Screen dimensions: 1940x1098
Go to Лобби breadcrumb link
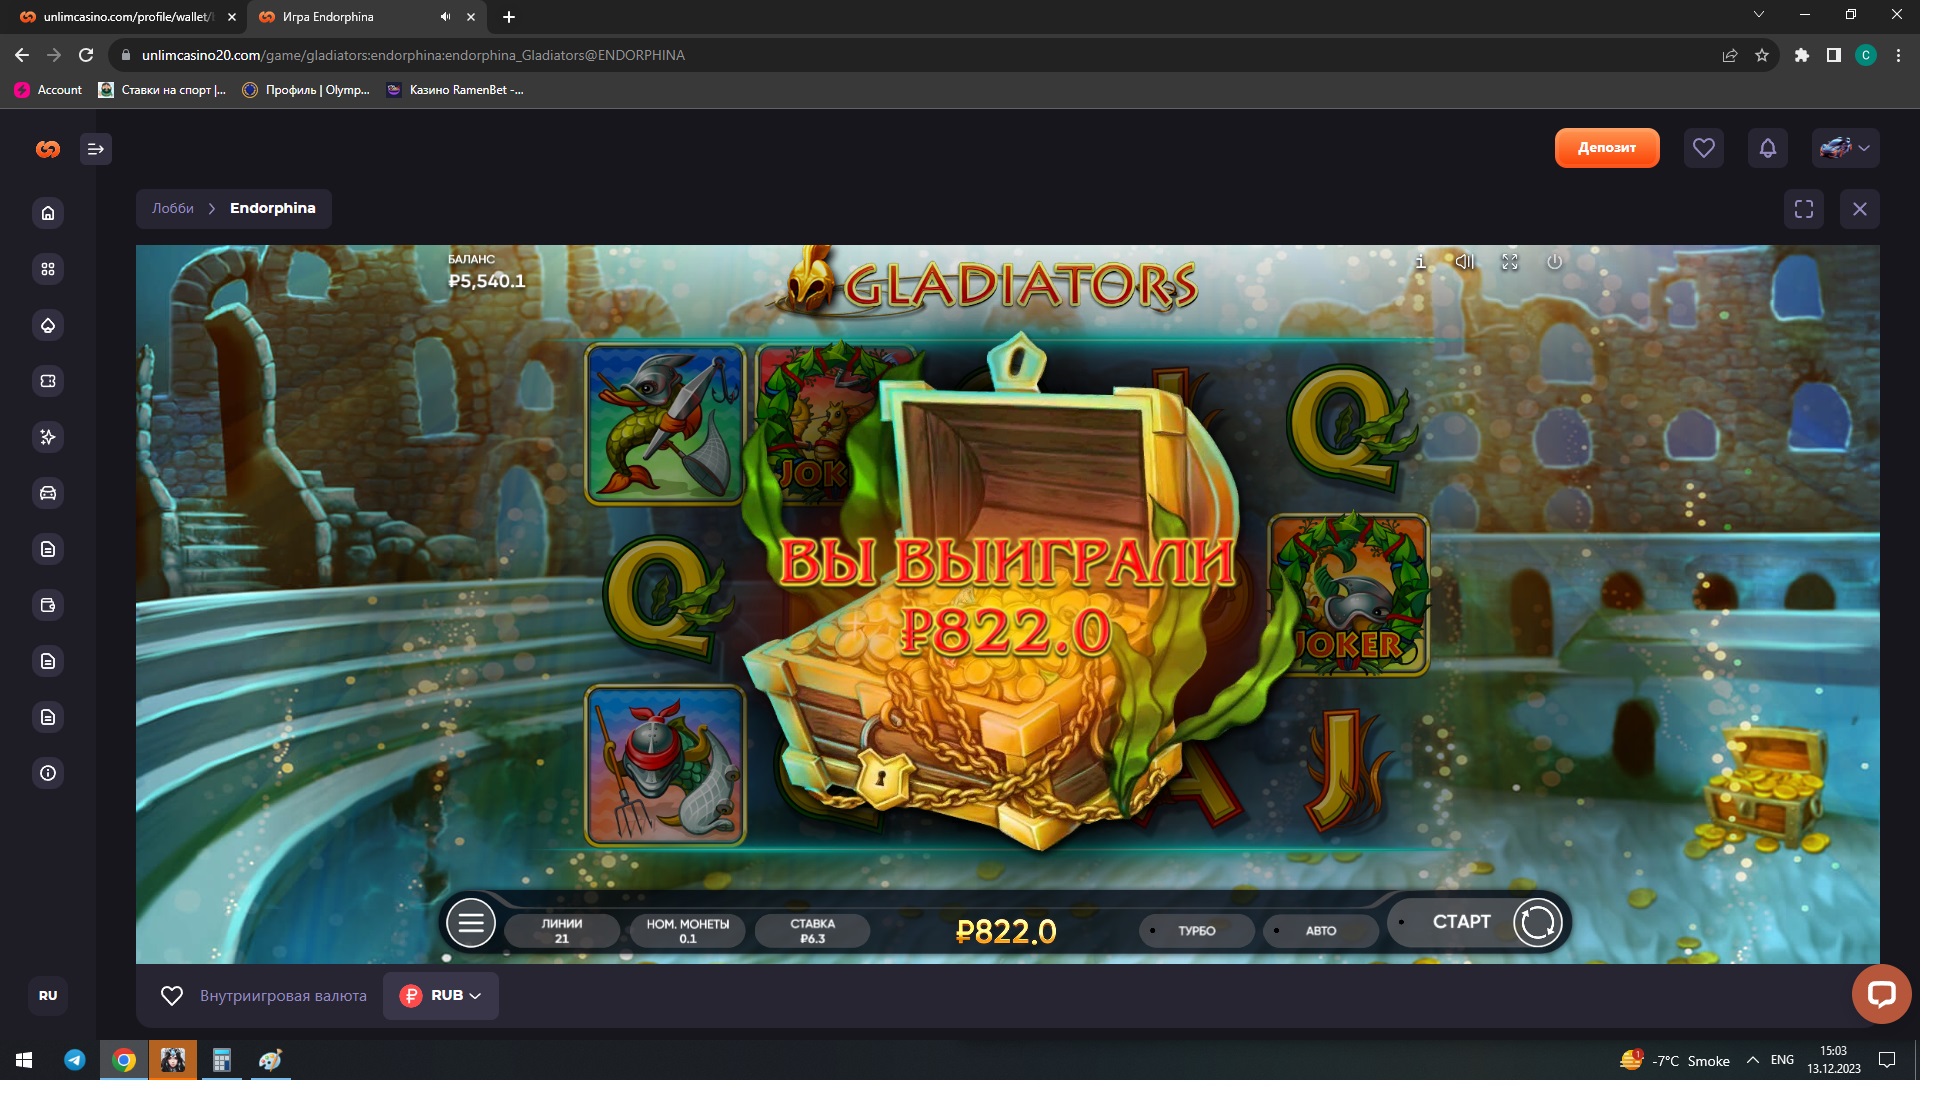[x=173, y=209]
